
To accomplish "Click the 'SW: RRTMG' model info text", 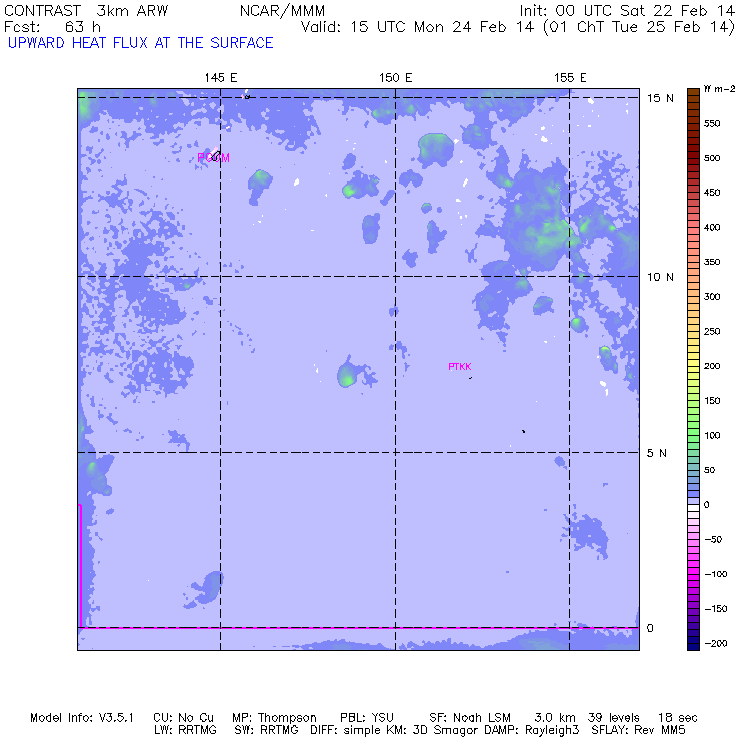I will click(267, 730).
